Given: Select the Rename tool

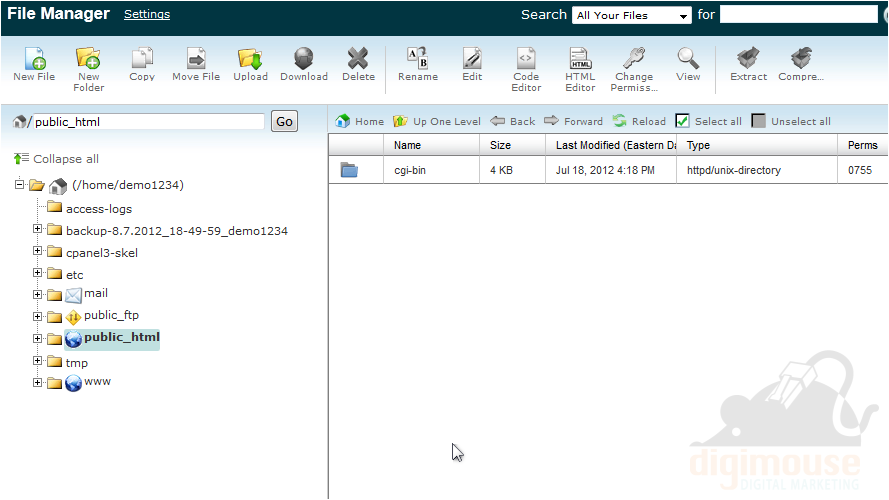Looking at the screenshot, I should point(418,65).
